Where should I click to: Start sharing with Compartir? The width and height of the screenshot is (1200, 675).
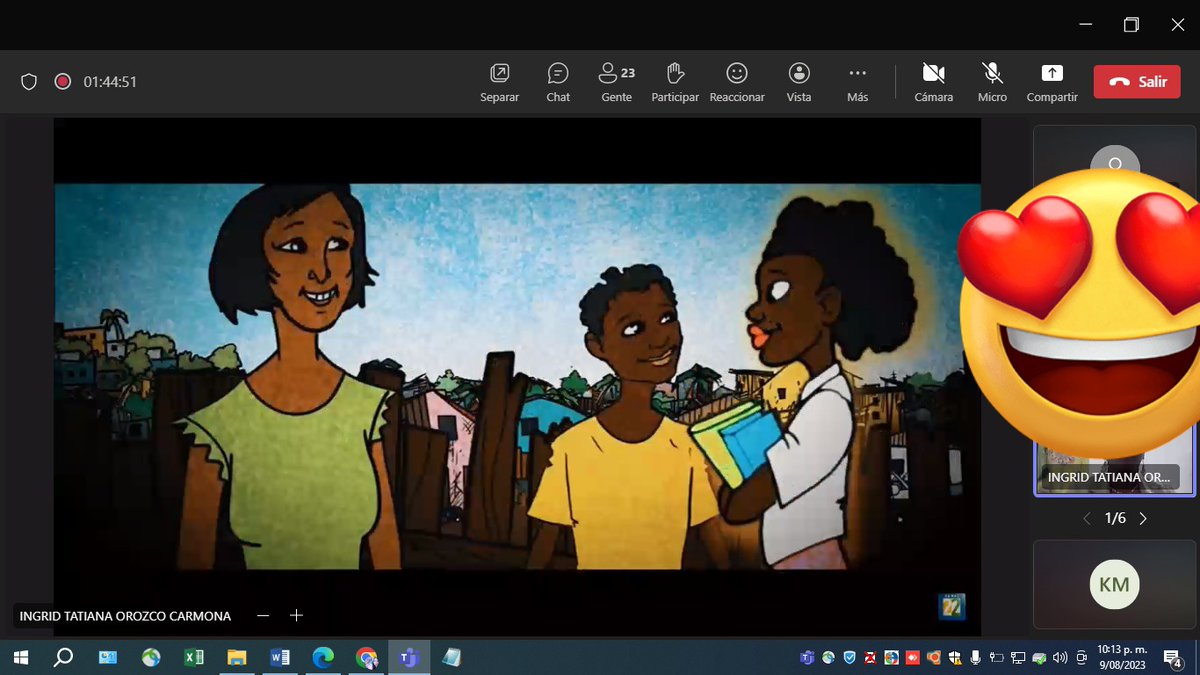pyautogui.click(x=1052, y=83)
